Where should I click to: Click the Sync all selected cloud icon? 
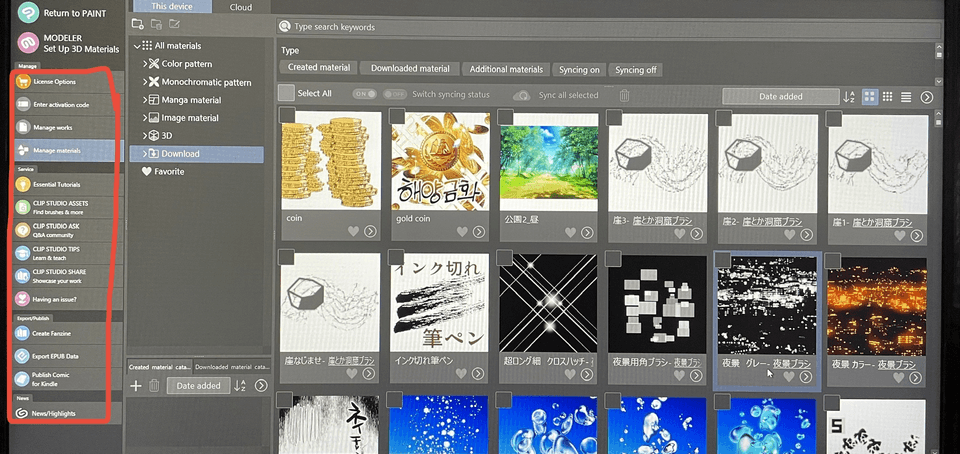pos(522,96)
